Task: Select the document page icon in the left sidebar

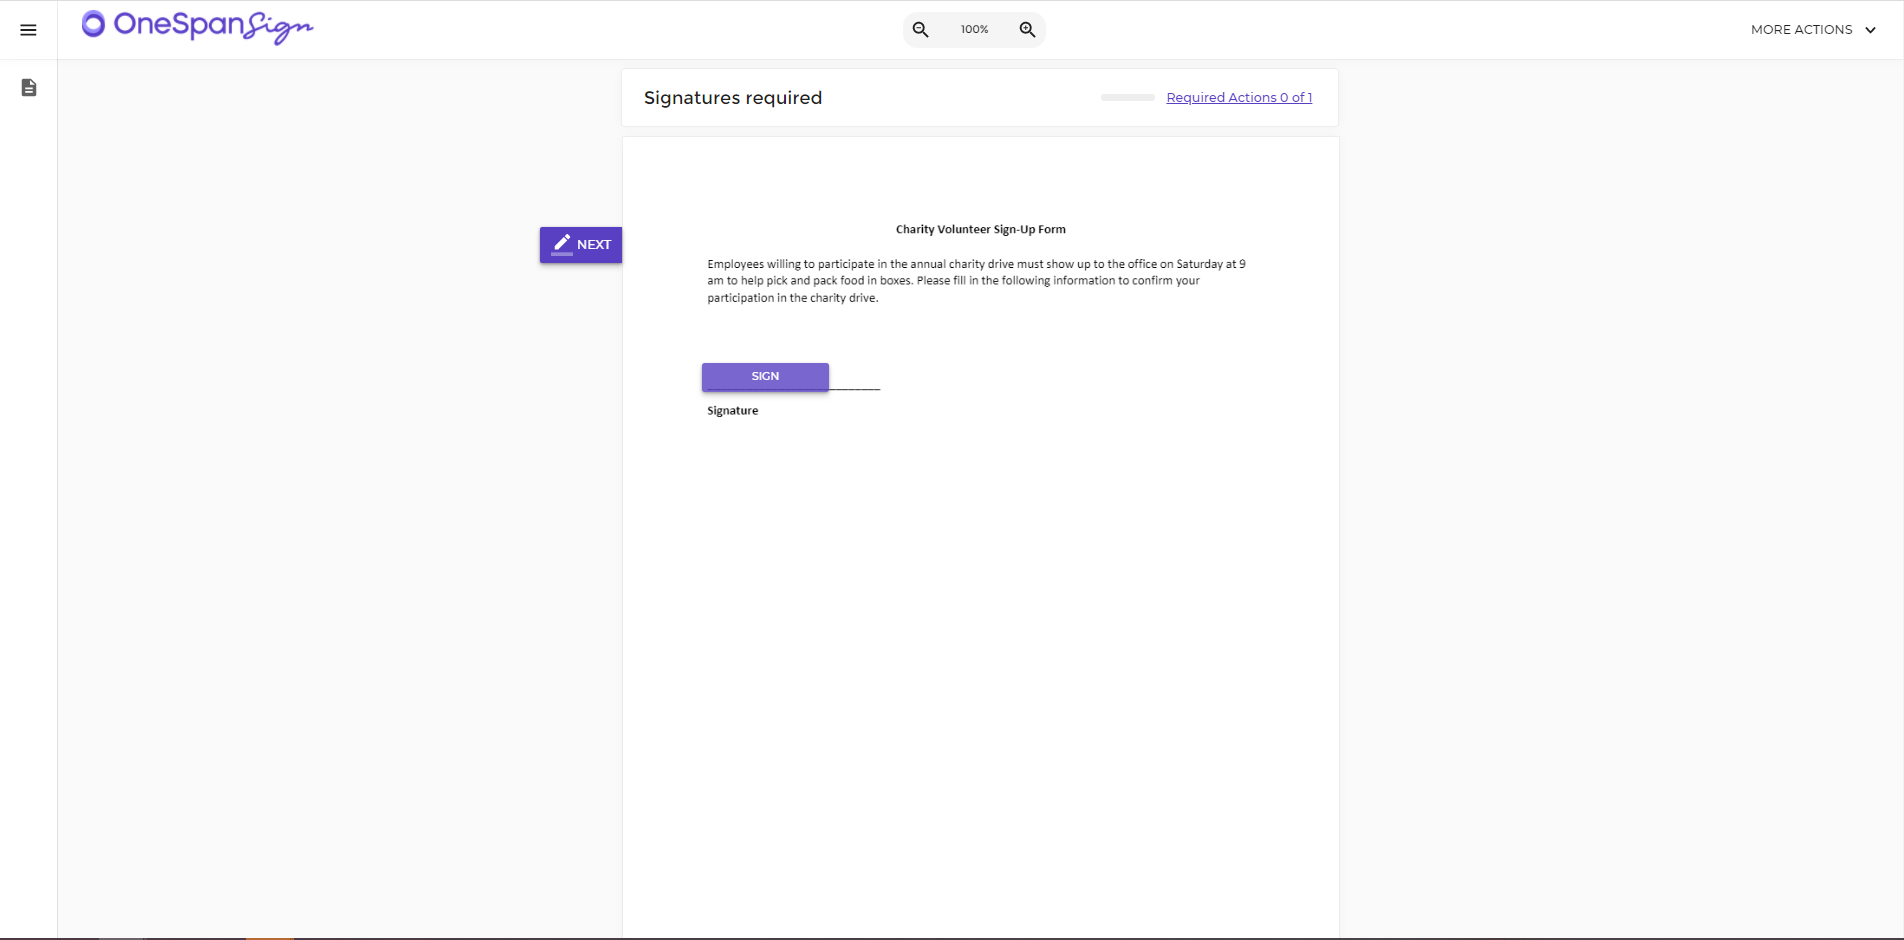Action: point(28,87)
